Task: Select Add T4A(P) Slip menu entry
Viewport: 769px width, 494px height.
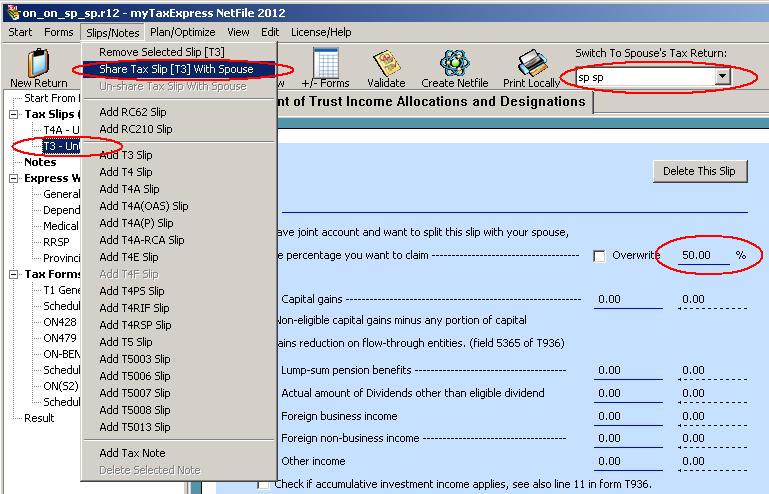Action: [179, 223]
